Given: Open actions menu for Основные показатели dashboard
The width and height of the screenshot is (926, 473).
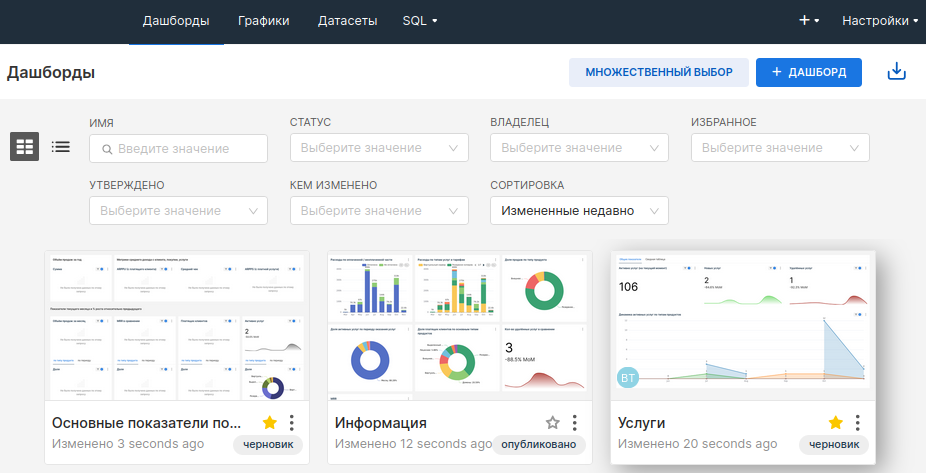Looking at the screenshot, I should pos(292,423).
